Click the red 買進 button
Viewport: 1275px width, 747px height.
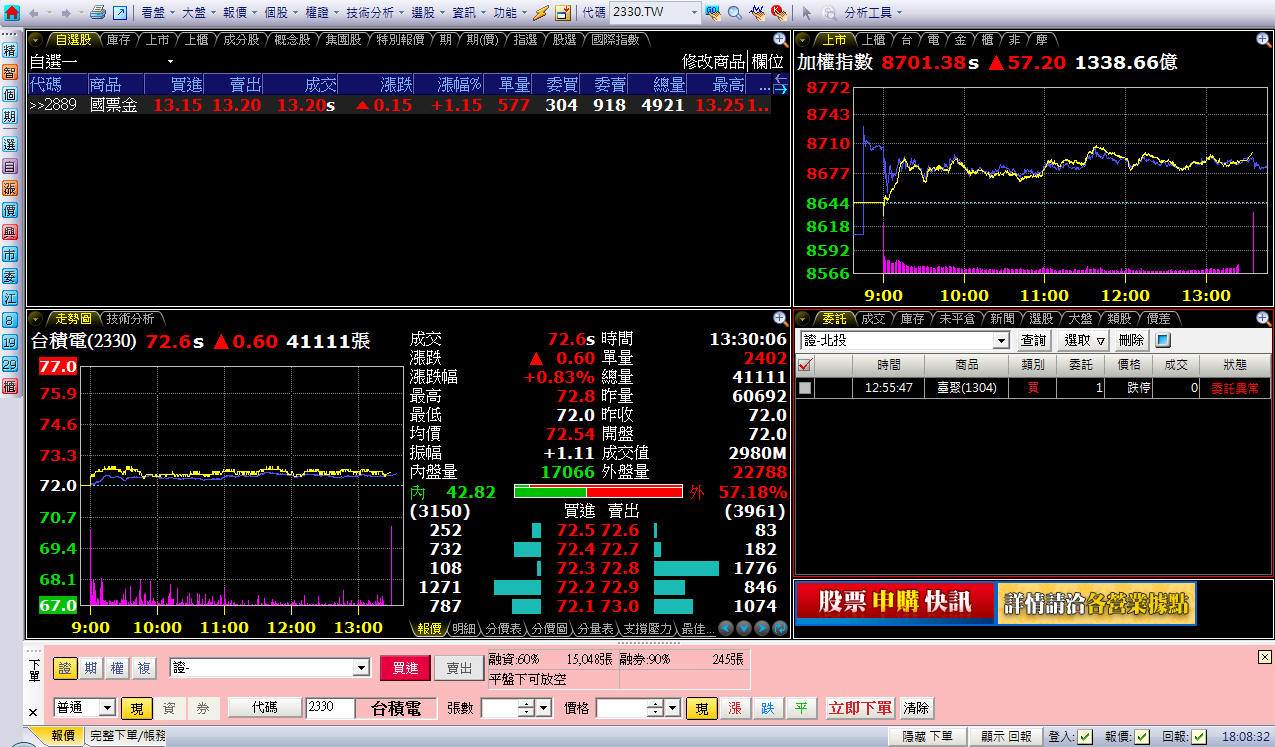click(x=404, y=668)
